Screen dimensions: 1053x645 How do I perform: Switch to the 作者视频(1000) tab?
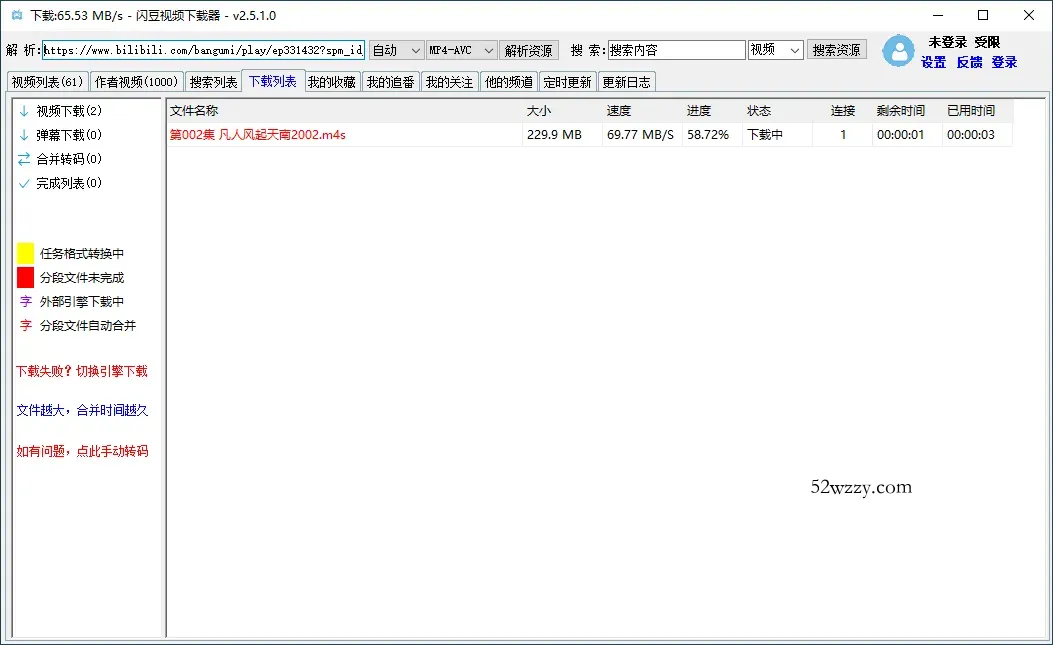click(136, 82)
